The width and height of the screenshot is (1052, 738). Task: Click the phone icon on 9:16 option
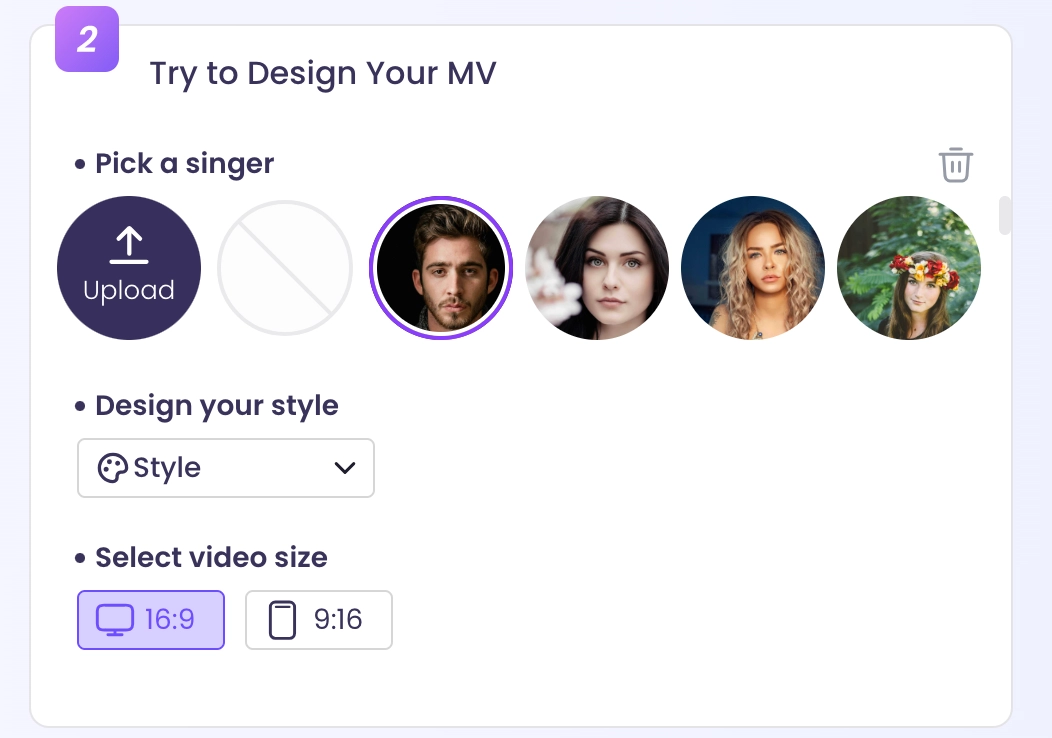point(283,620)
